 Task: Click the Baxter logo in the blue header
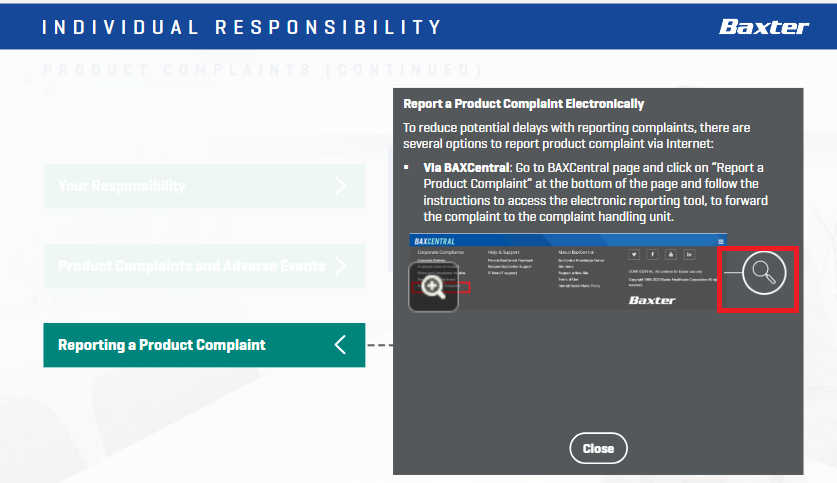pos(764,27)
